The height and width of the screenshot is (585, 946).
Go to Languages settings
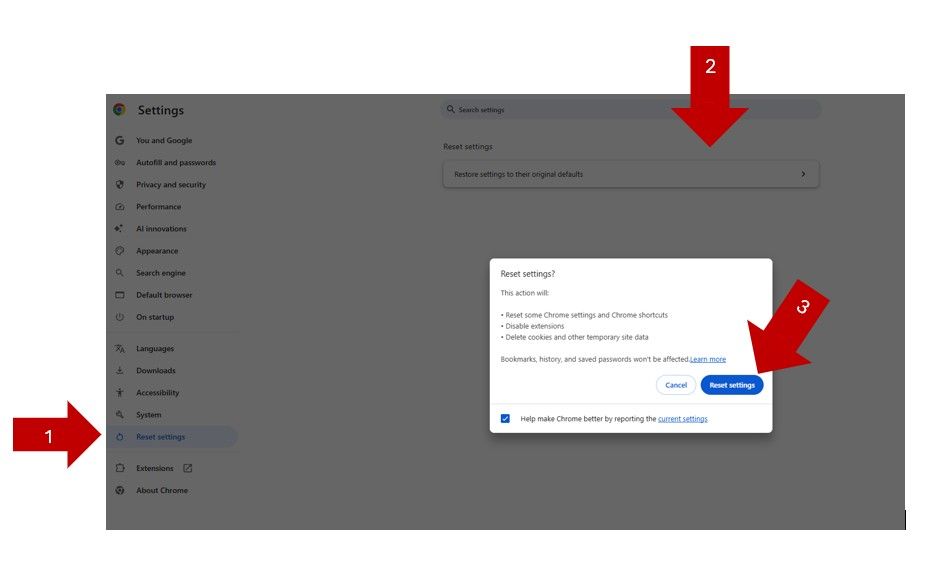point(155,349)
